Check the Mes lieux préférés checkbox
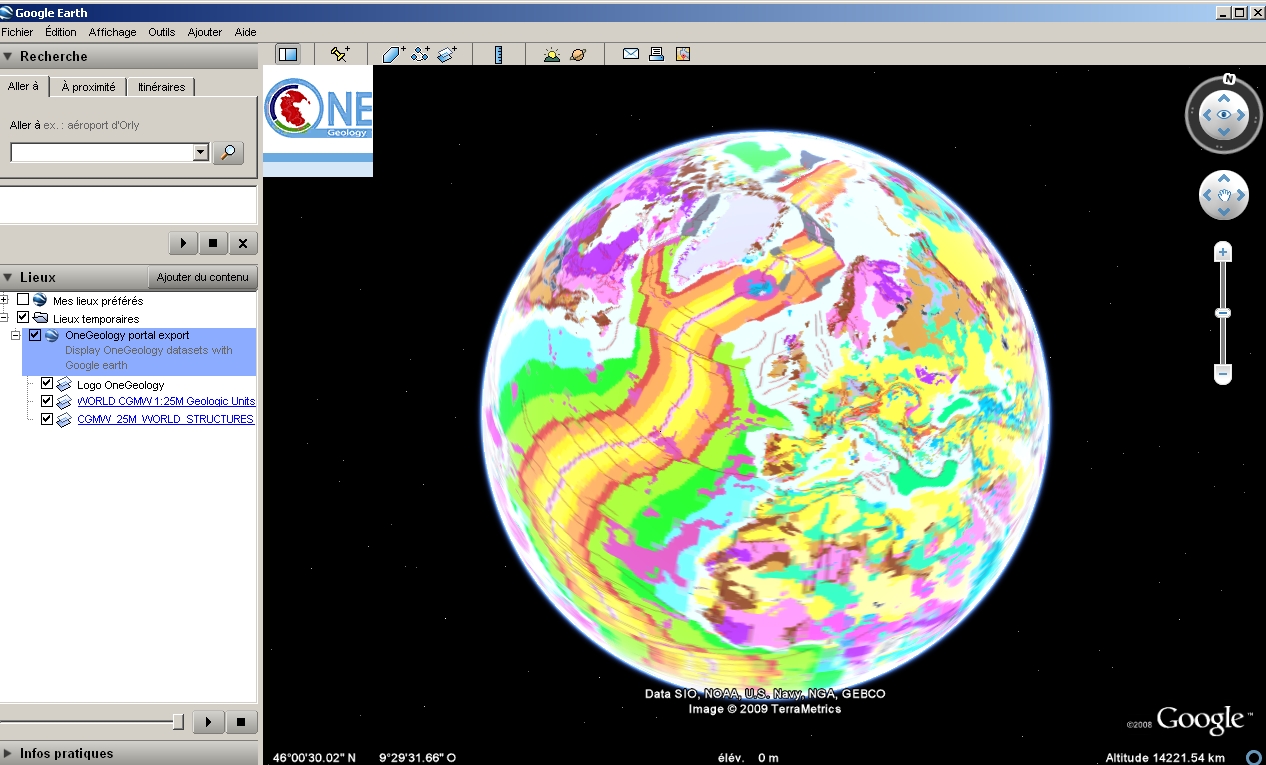 pos(23,300)
